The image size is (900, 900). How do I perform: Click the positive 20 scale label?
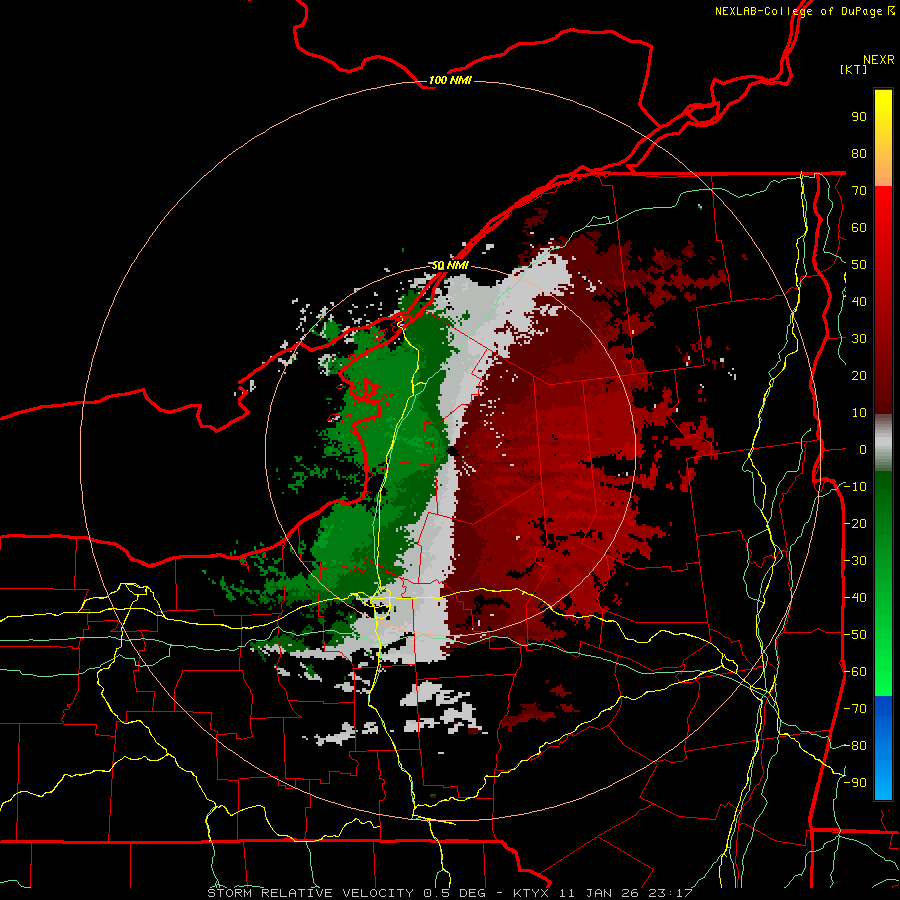859,375
